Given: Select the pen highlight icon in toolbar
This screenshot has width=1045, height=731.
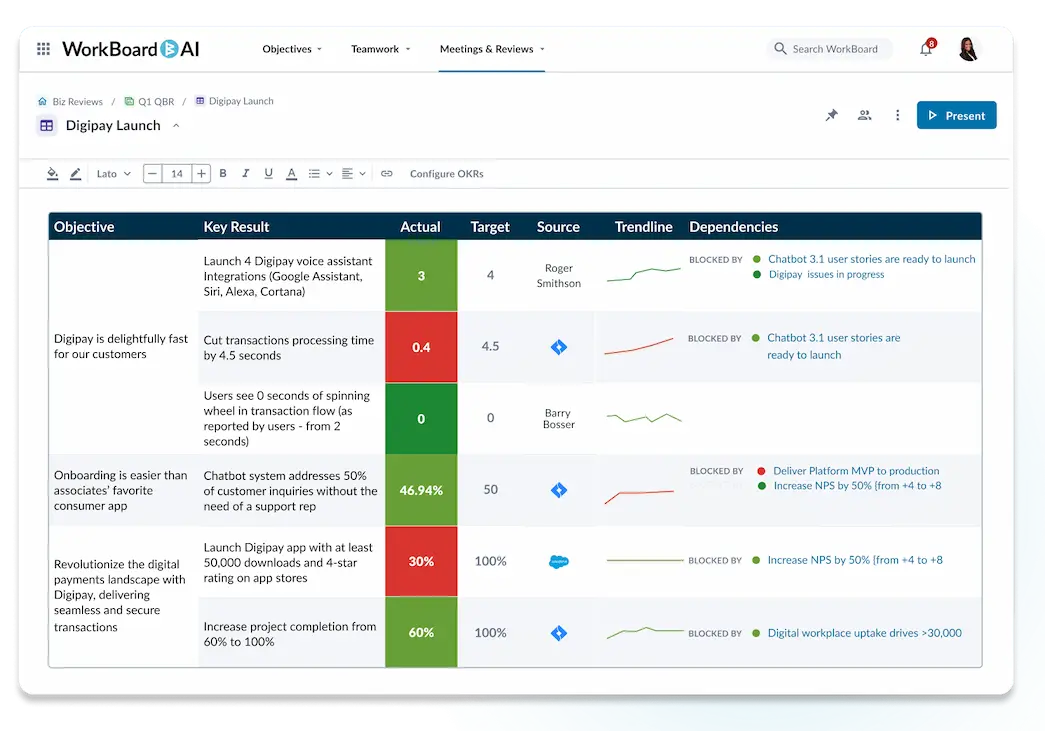Looking at the screenshot, I should [75, 173].
